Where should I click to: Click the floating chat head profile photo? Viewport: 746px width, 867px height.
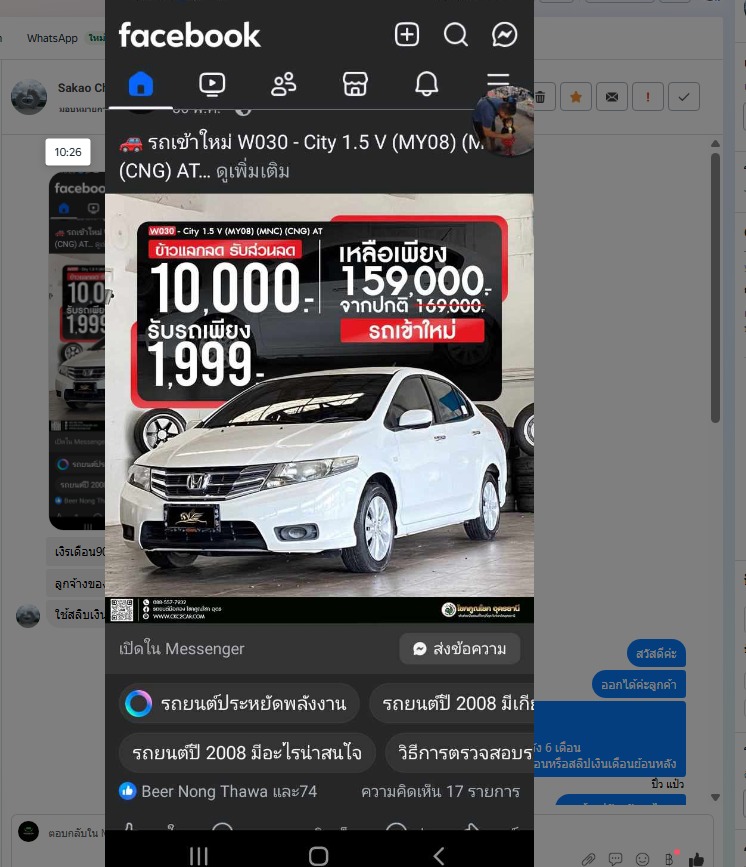click(x=502, y=121)
